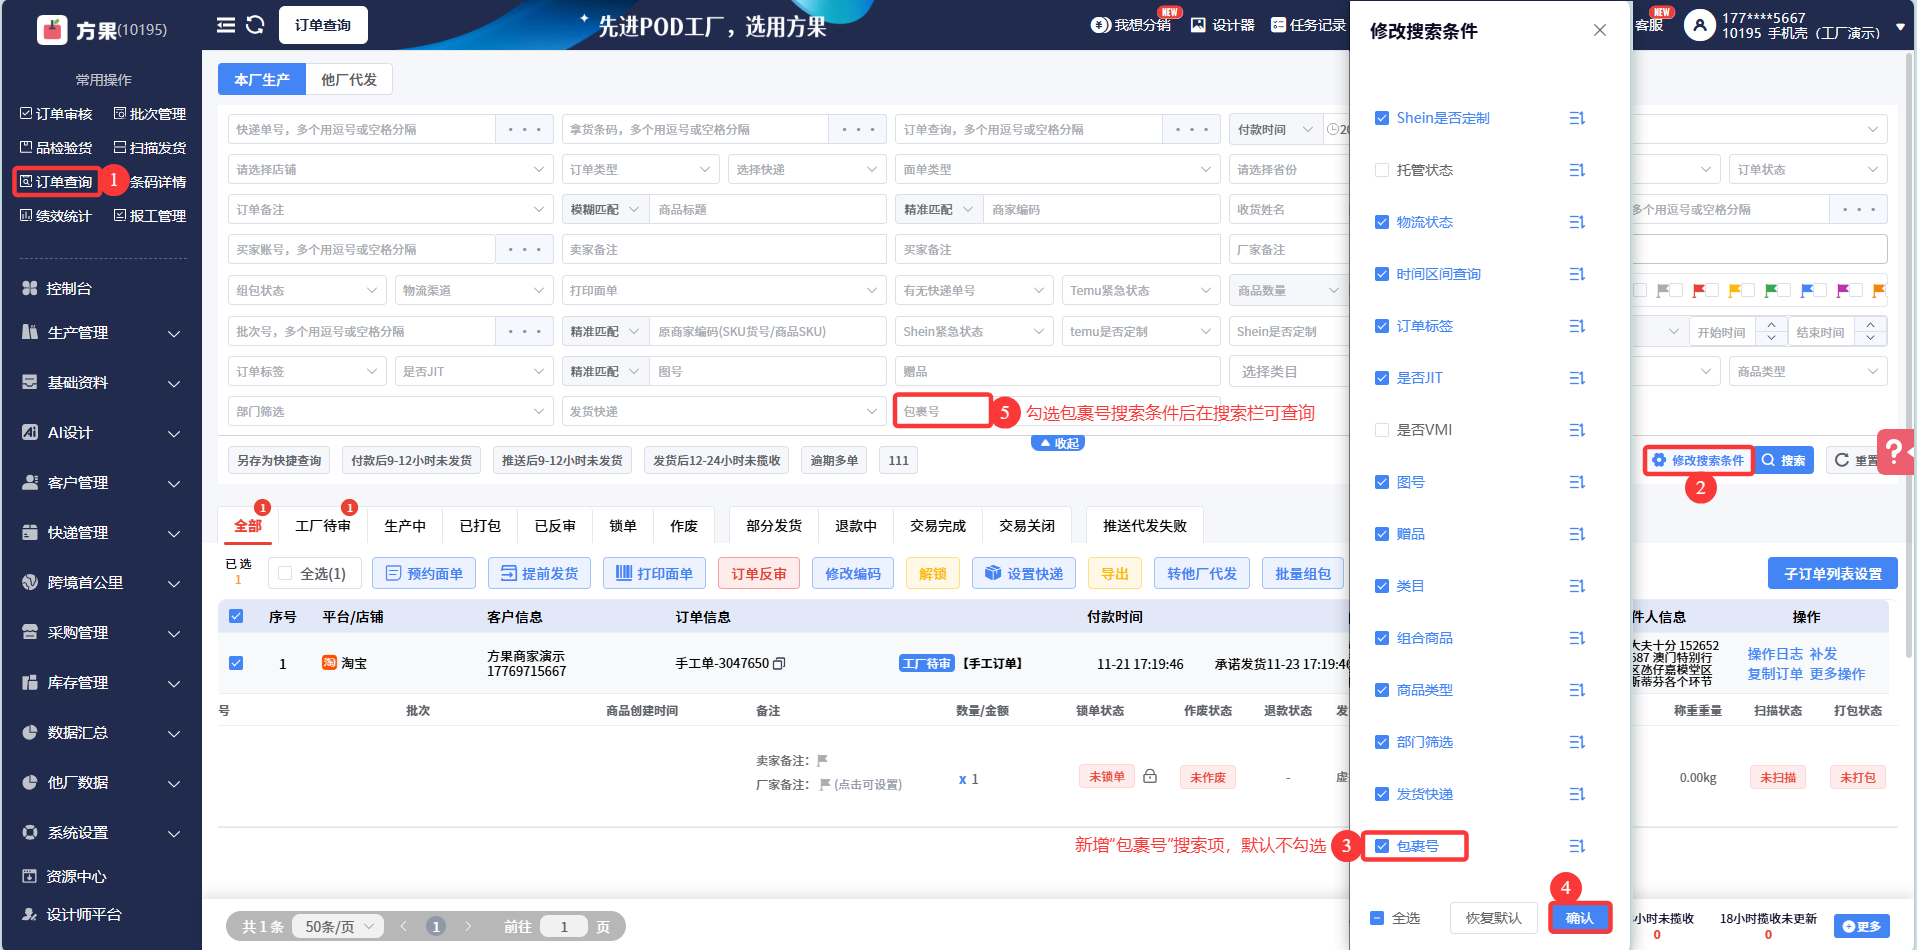This screenshot has width=1917, height=950.
Task: Switch to the 他厂代发 tab
Action: pos(349,80)
